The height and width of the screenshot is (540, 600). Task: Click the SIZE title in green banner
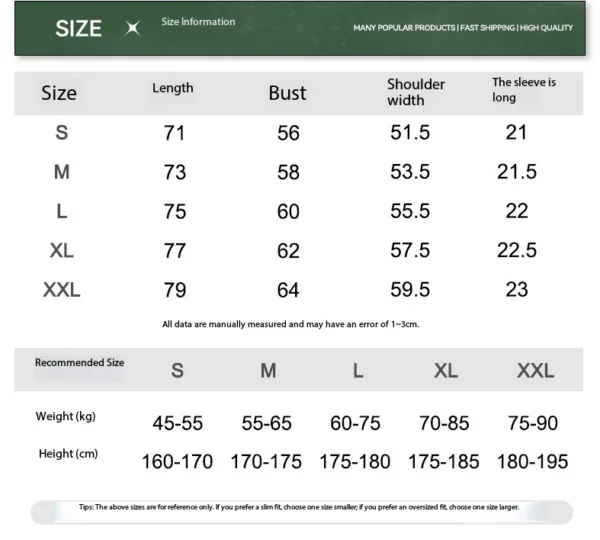click(x=78, y=28)
